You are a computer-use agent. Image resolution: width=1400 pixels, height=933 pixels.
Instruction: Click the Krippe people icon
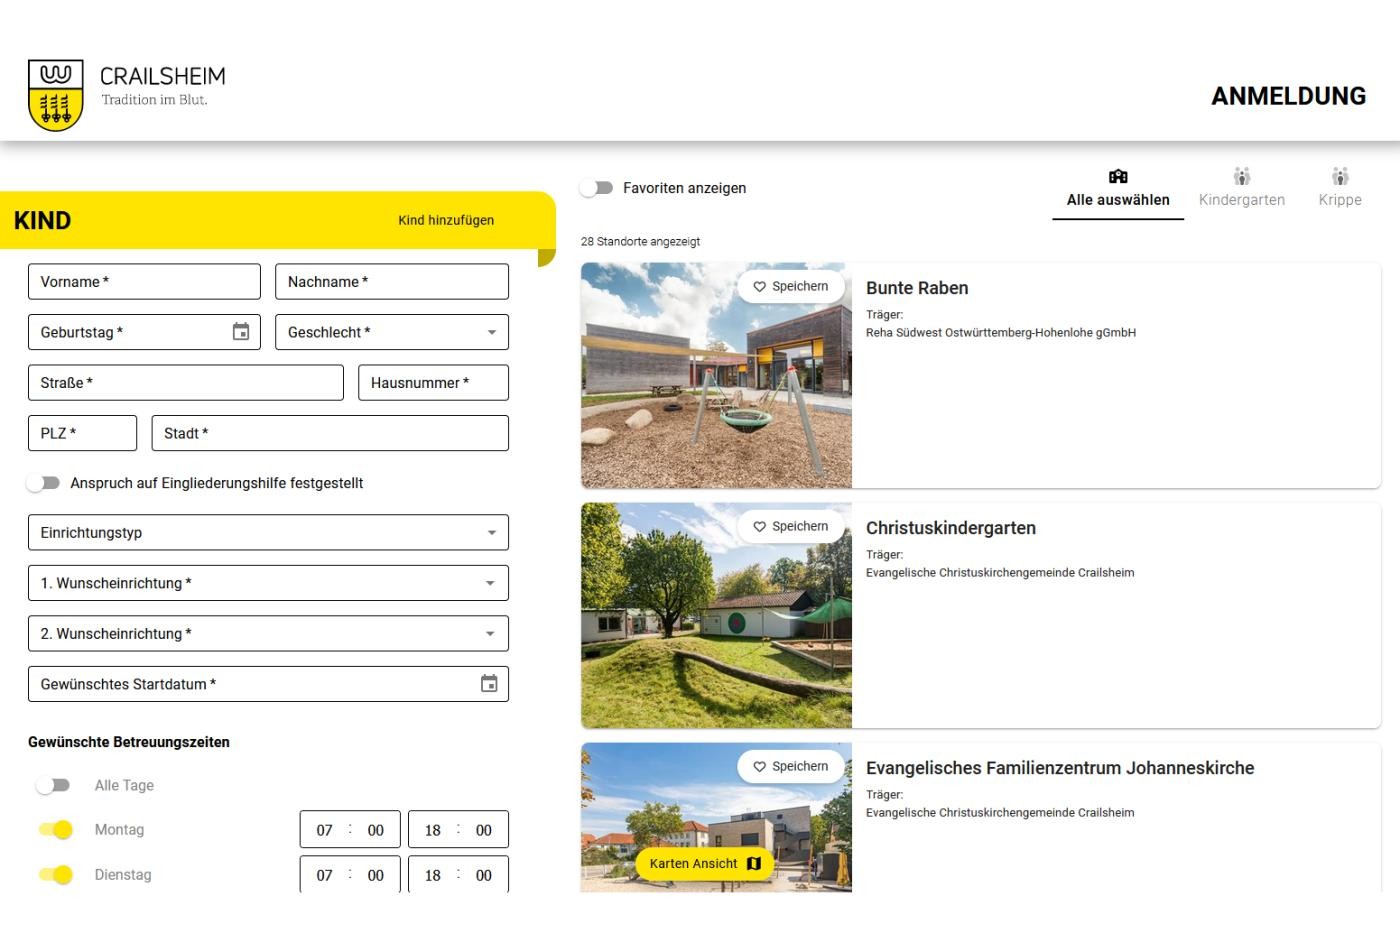[x=1340, y=177]
